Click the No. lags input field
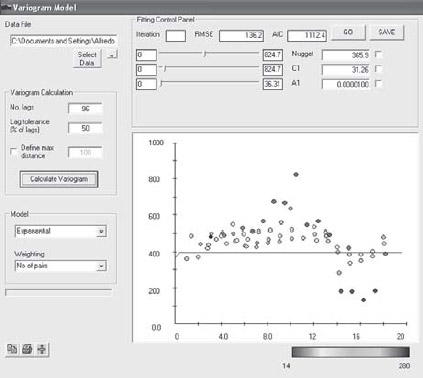Viewport: 423px width, 378px height. pyautogui.click(x=85, y=109)
